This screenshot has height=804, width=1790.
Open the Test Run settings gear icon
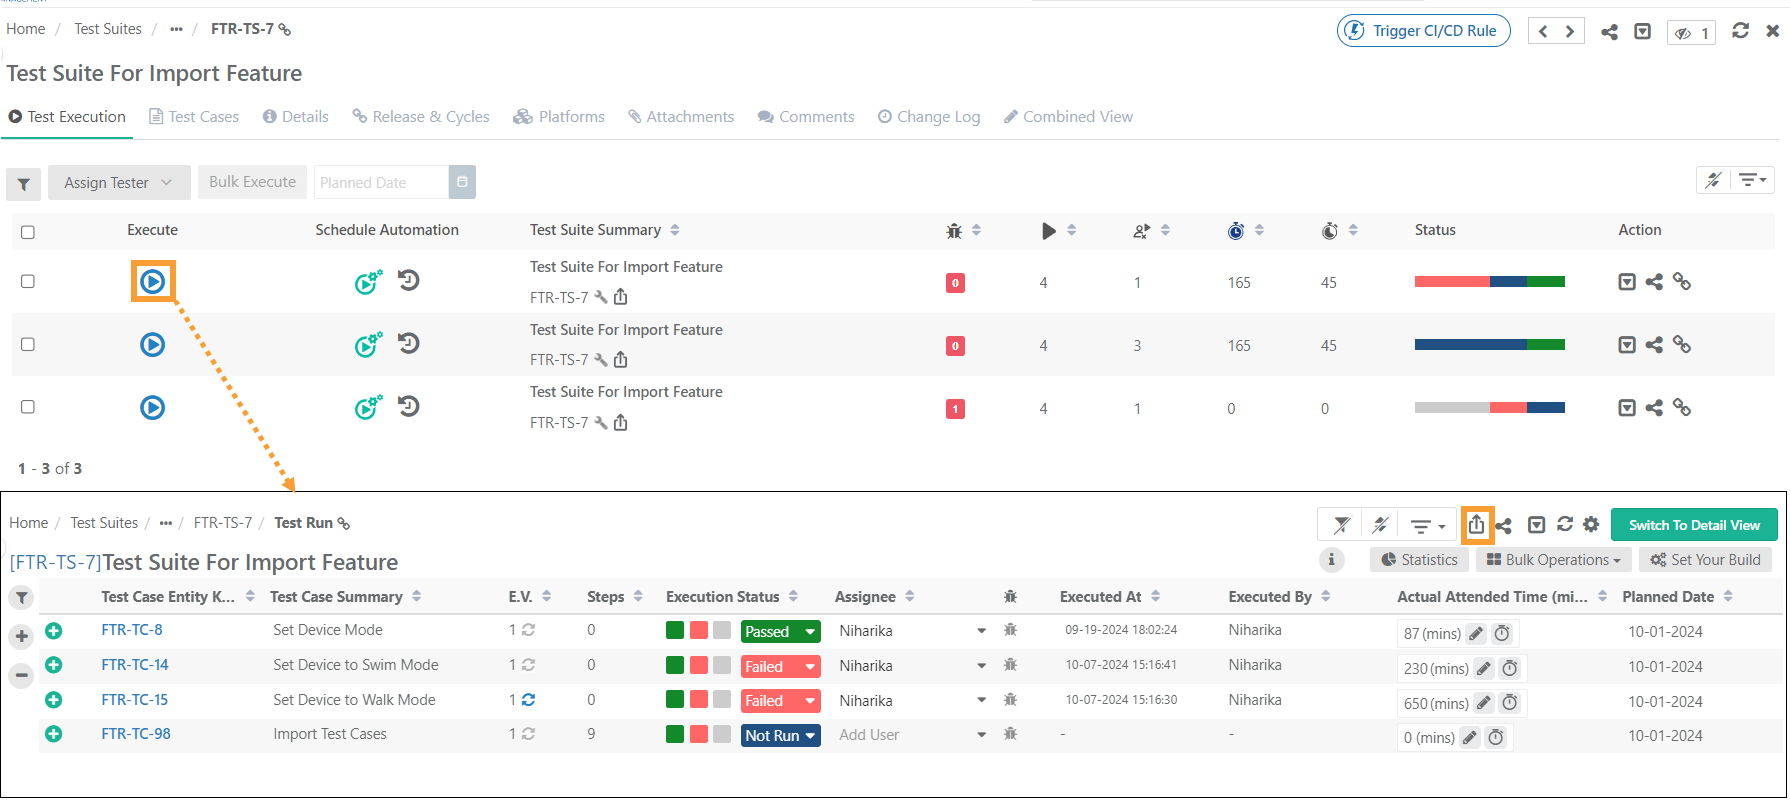[1591, 525]
